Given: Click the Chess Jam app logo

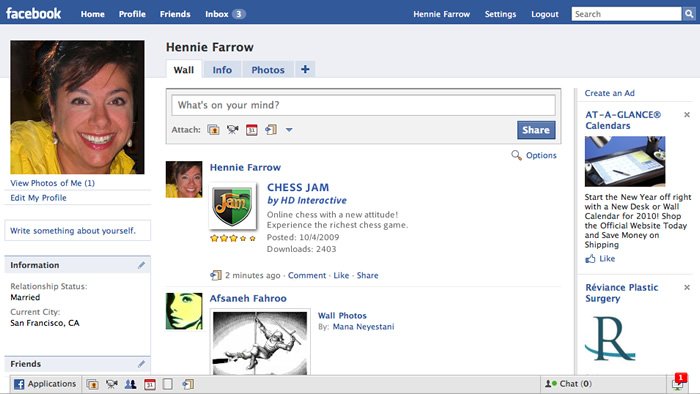Looking at the screenshot, I should (x=233, y=206).
